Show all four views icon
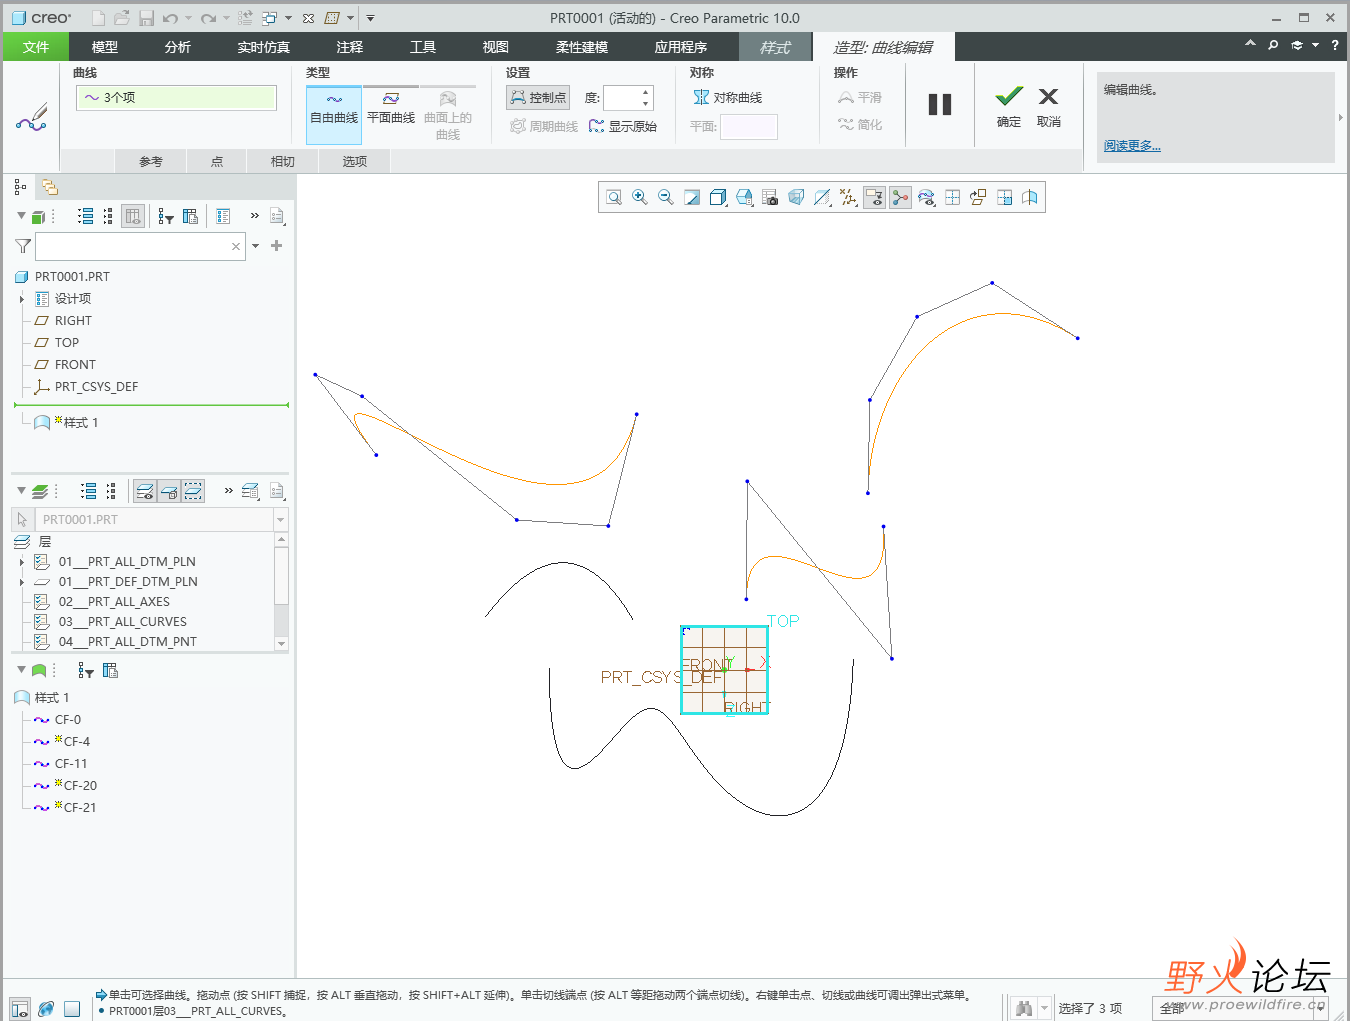The height and width of the screenshot is (1021, 1350). 952,198
